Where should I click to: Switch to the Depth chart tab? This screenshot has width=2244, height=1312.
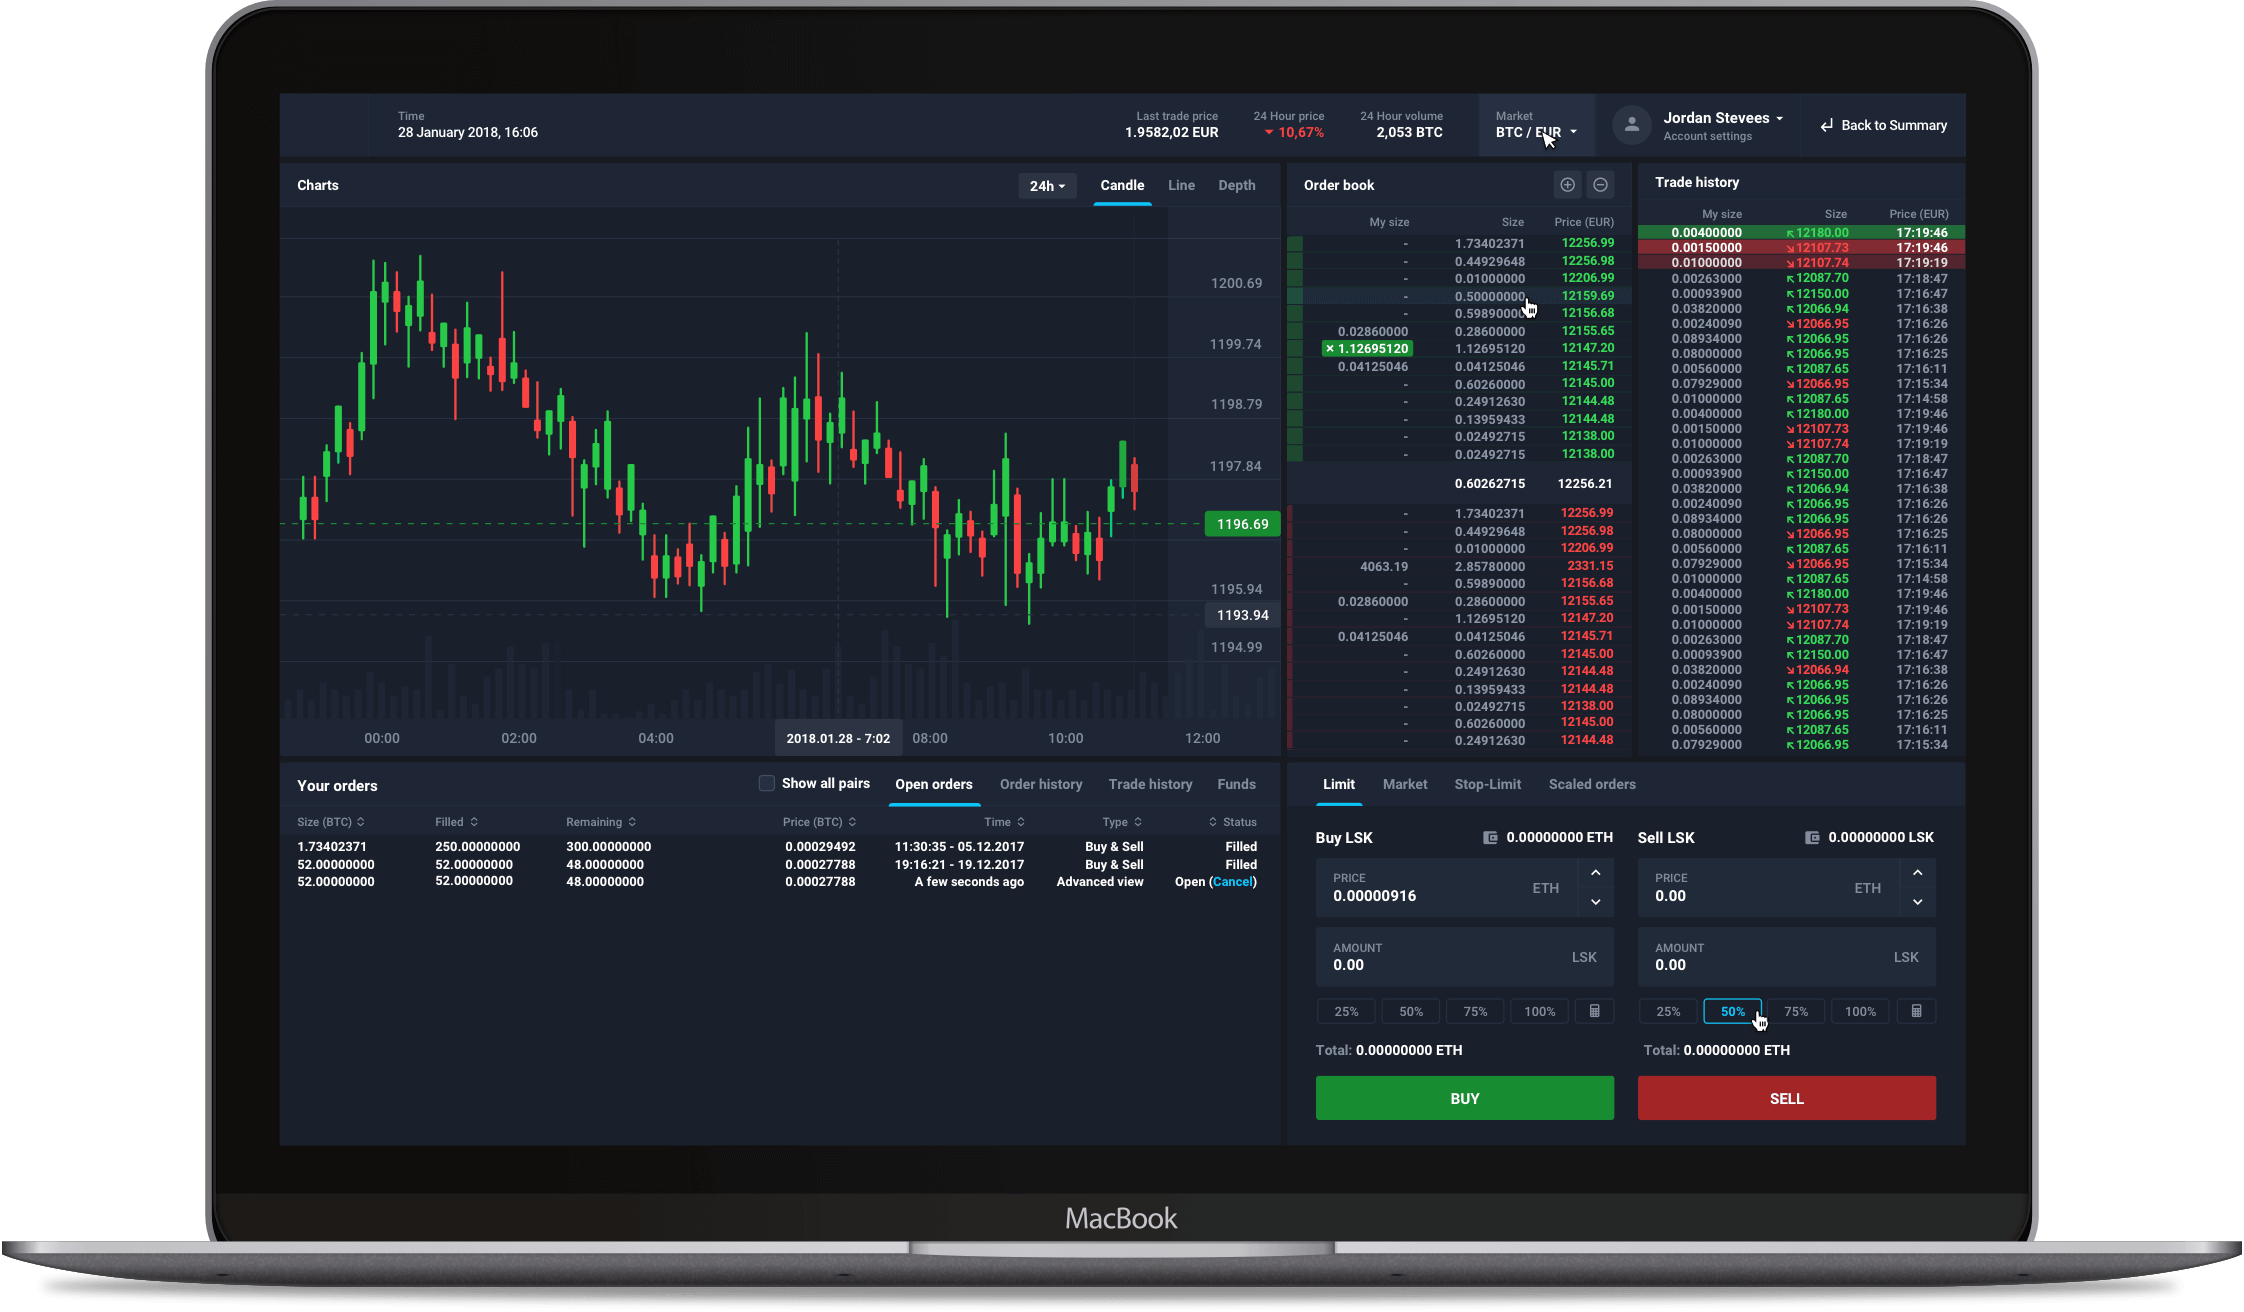[1236, 185]
